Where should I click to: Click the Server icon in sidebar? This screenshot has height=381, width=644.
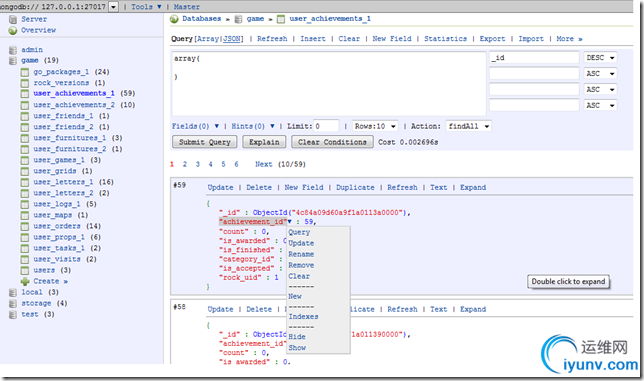click(x=13, y=19)
